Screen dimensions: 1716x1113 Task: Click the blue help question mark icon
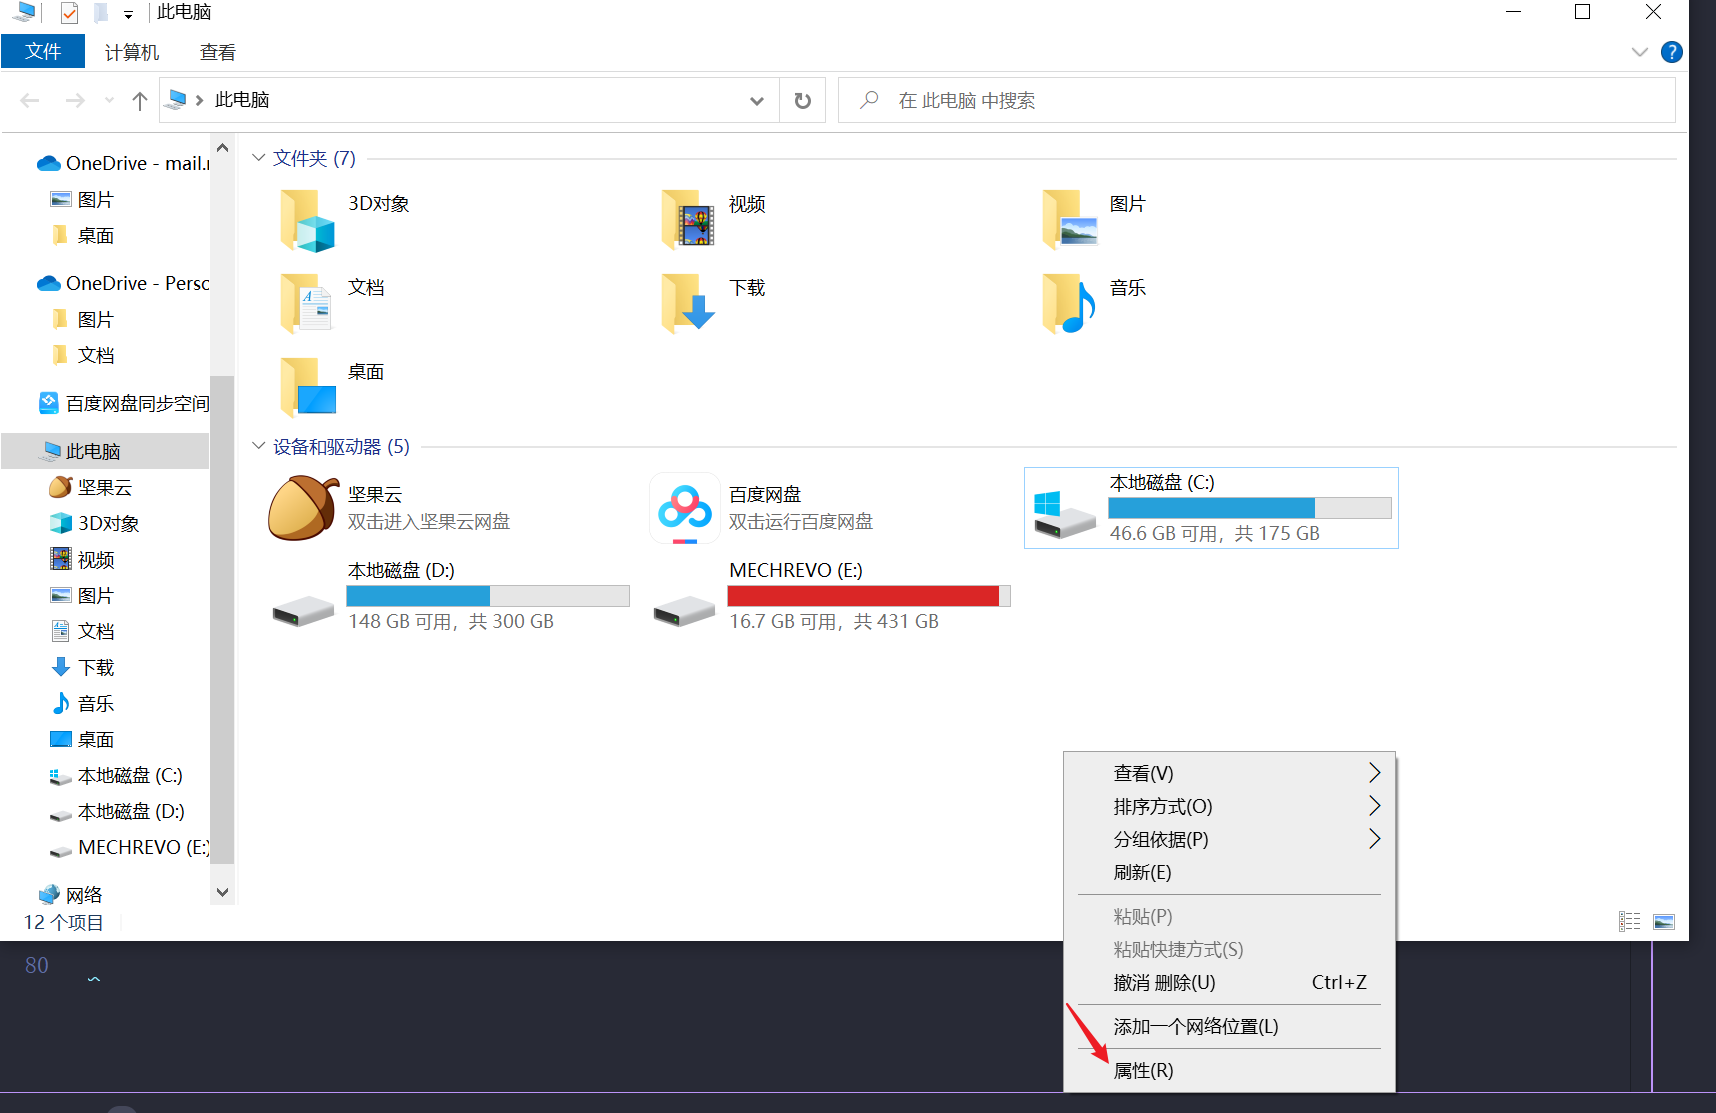tap(1671, 52)
